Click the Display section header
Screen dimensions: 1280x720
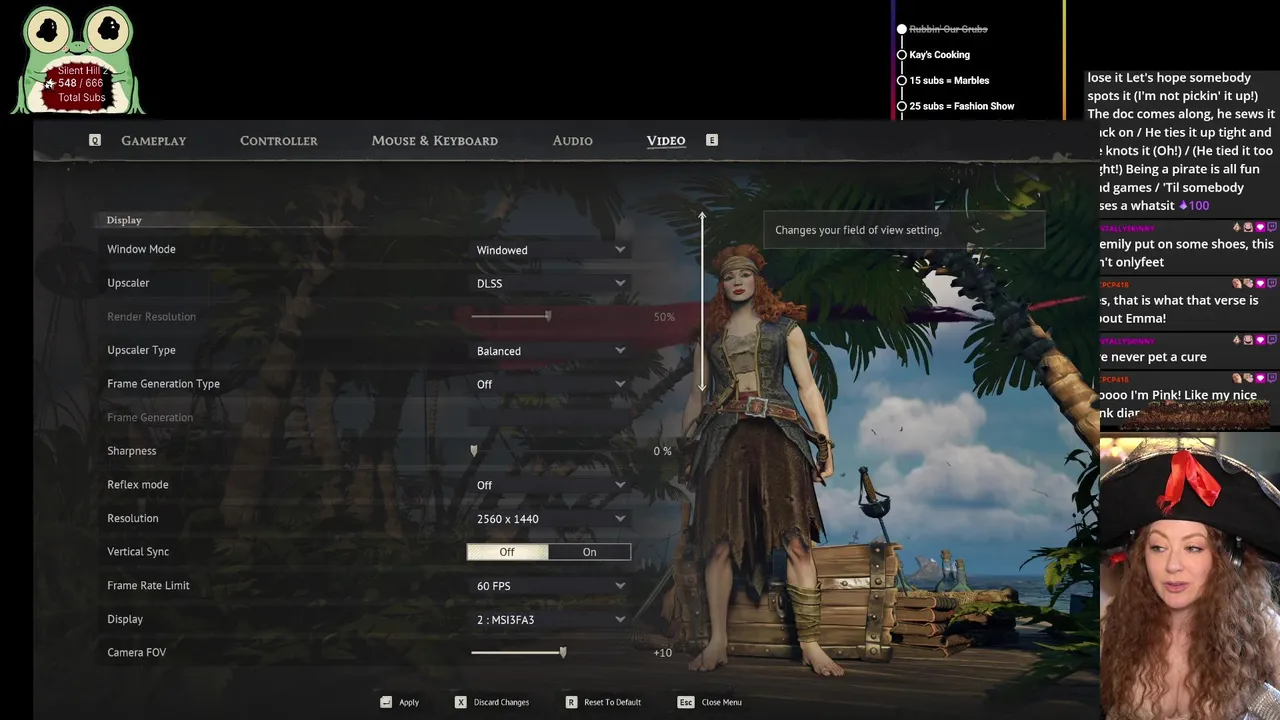coord(124,220)
